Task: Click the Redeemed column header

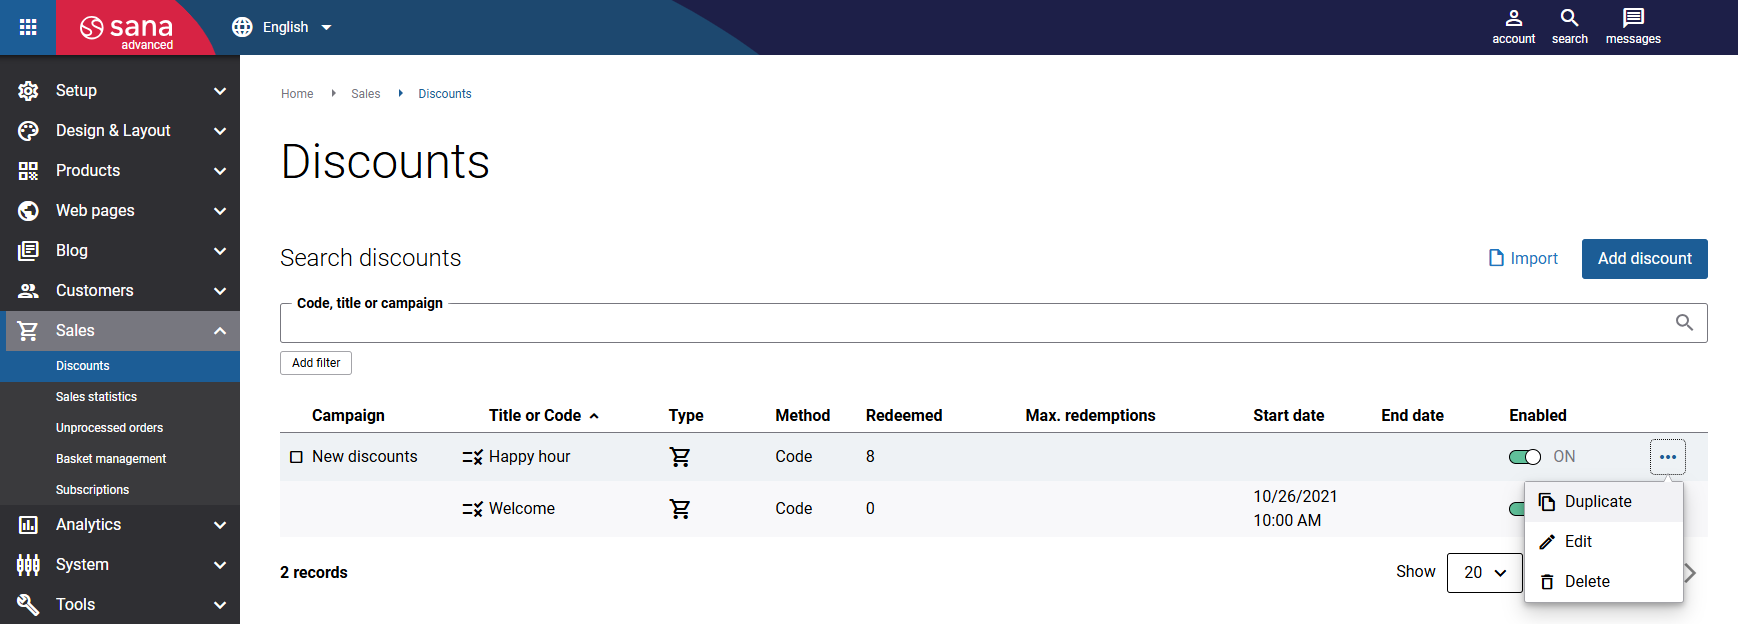Action: [x=904, y=415]
